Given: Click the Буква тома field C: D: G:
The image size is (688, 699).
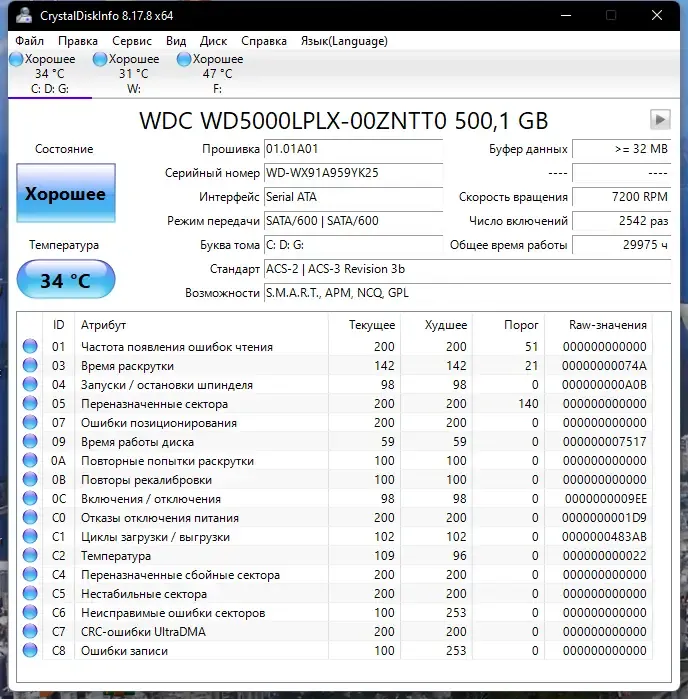Looking at the screenshot, I should (x=353, y=245).
